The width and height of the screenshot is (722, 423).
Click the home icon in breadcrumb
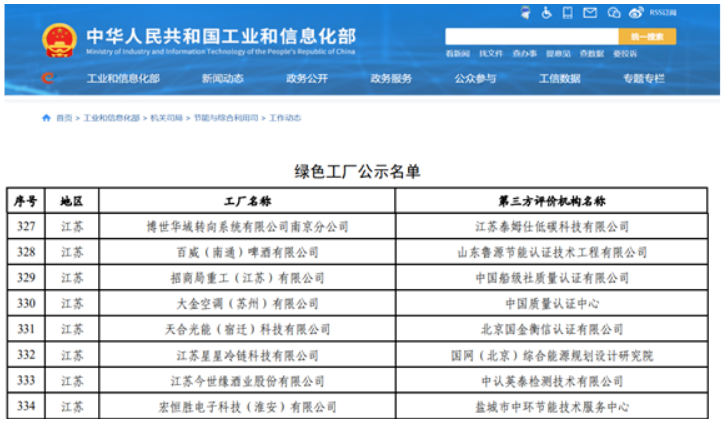(x=46, y=118)
